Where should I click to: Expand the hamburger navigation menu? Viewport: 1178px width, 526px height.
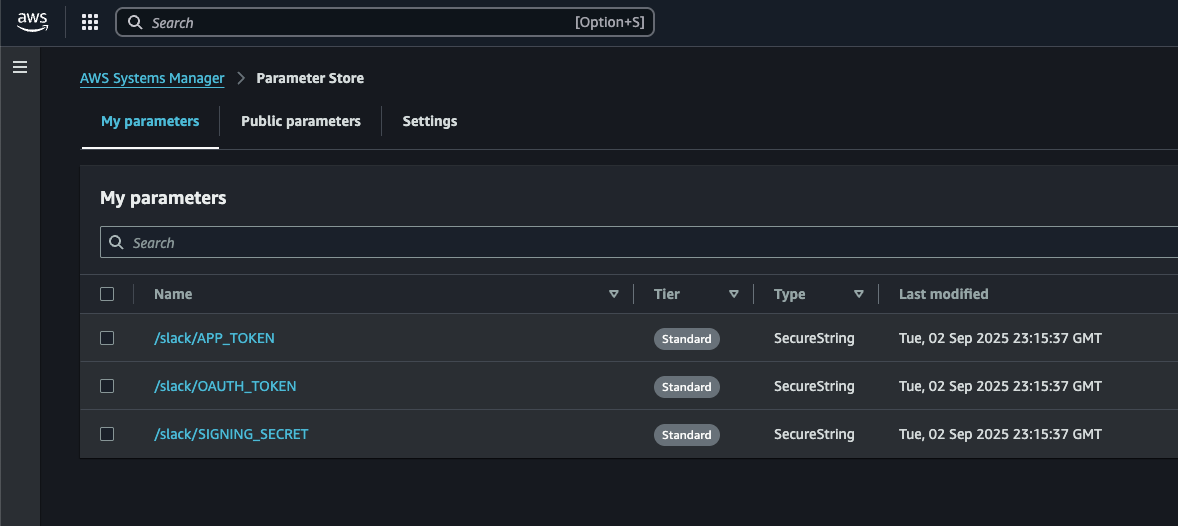[x=20, y=68]
